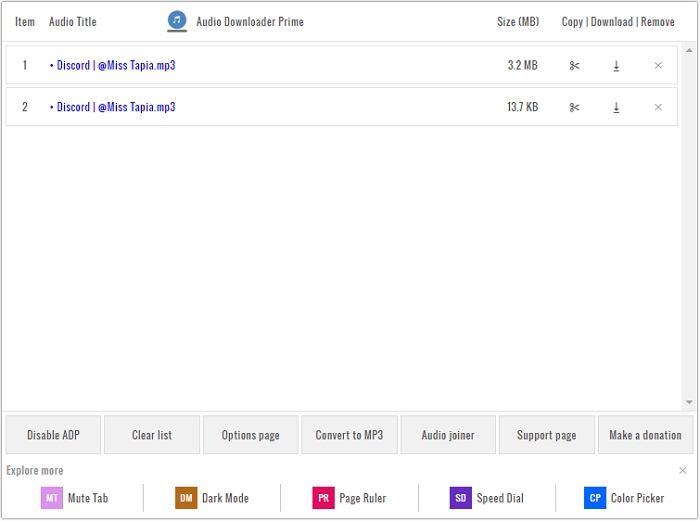This screenshot has width=700, height=521.
Task: Open the Dark Mode extension icon
Action: coord(186,498)
